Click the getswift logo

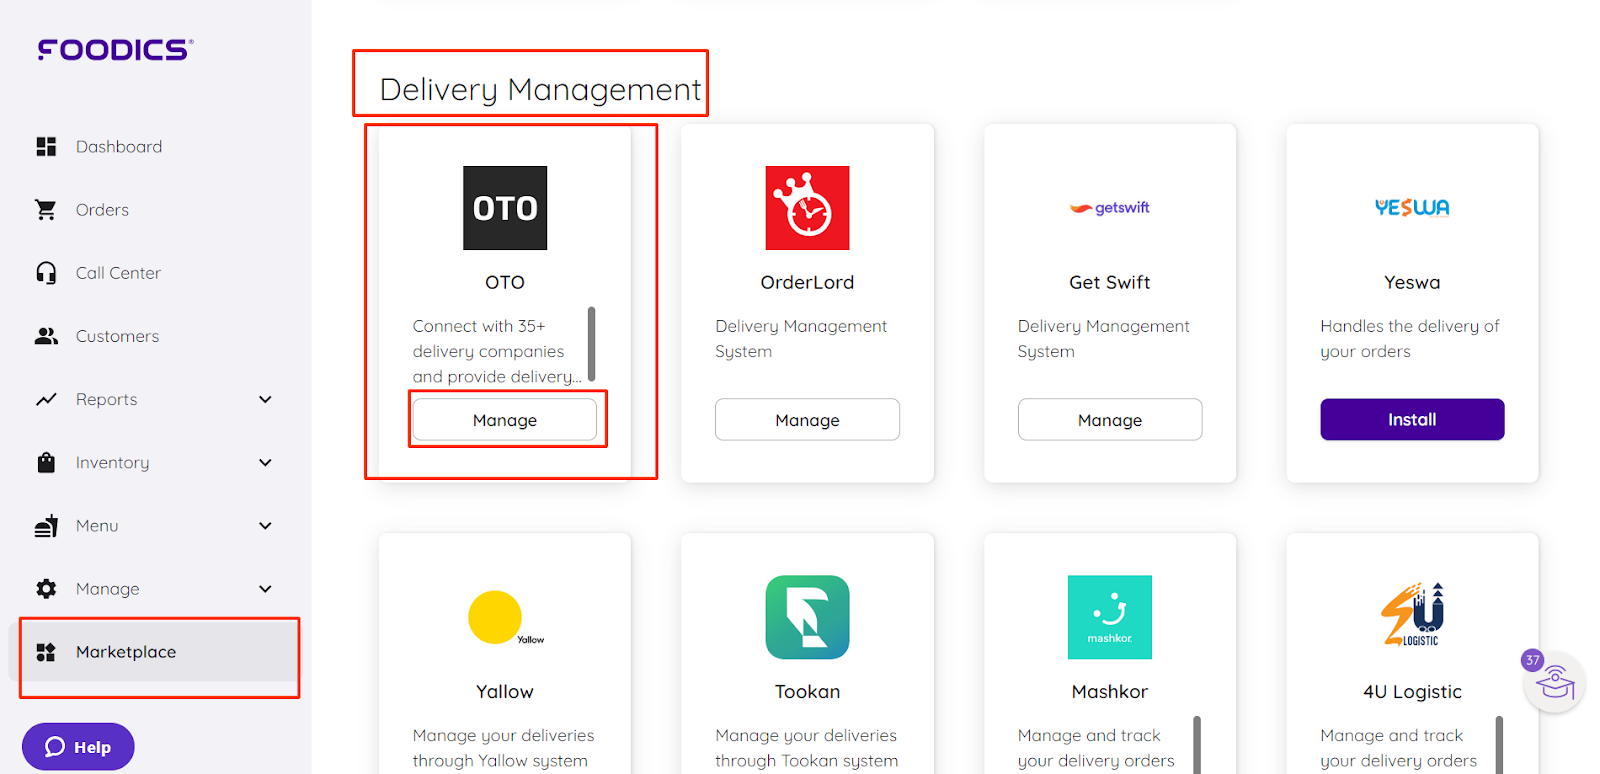click(1110, 208)
